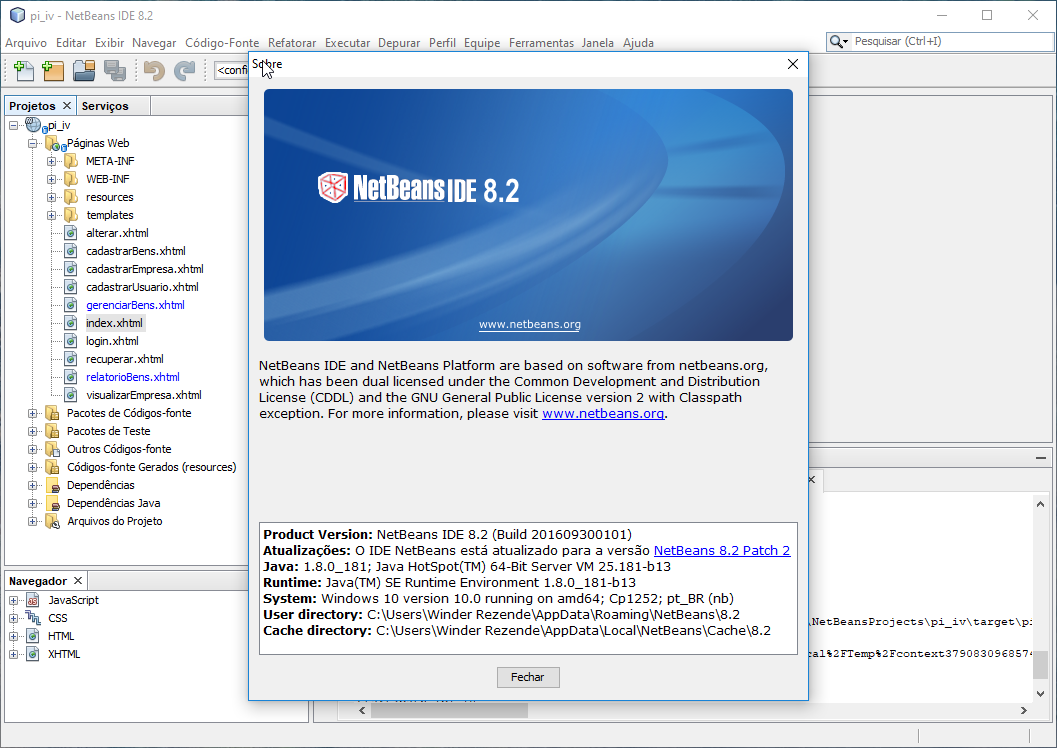This screenshot has width=1057, height=748.
Task: Click the XHTML icon in Navegador
Action: point(32,654)
